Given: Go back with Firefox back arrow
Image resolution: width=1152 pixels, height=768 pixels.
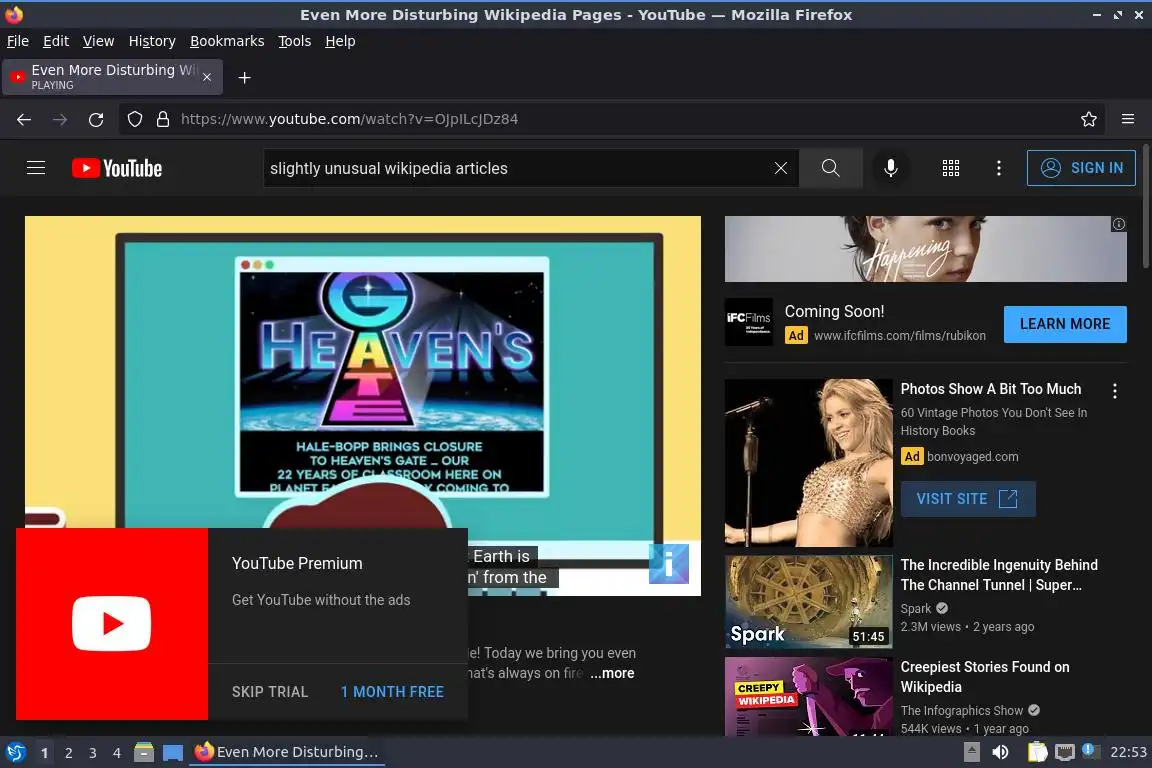Looking at the screenshot, I should 24,119.
